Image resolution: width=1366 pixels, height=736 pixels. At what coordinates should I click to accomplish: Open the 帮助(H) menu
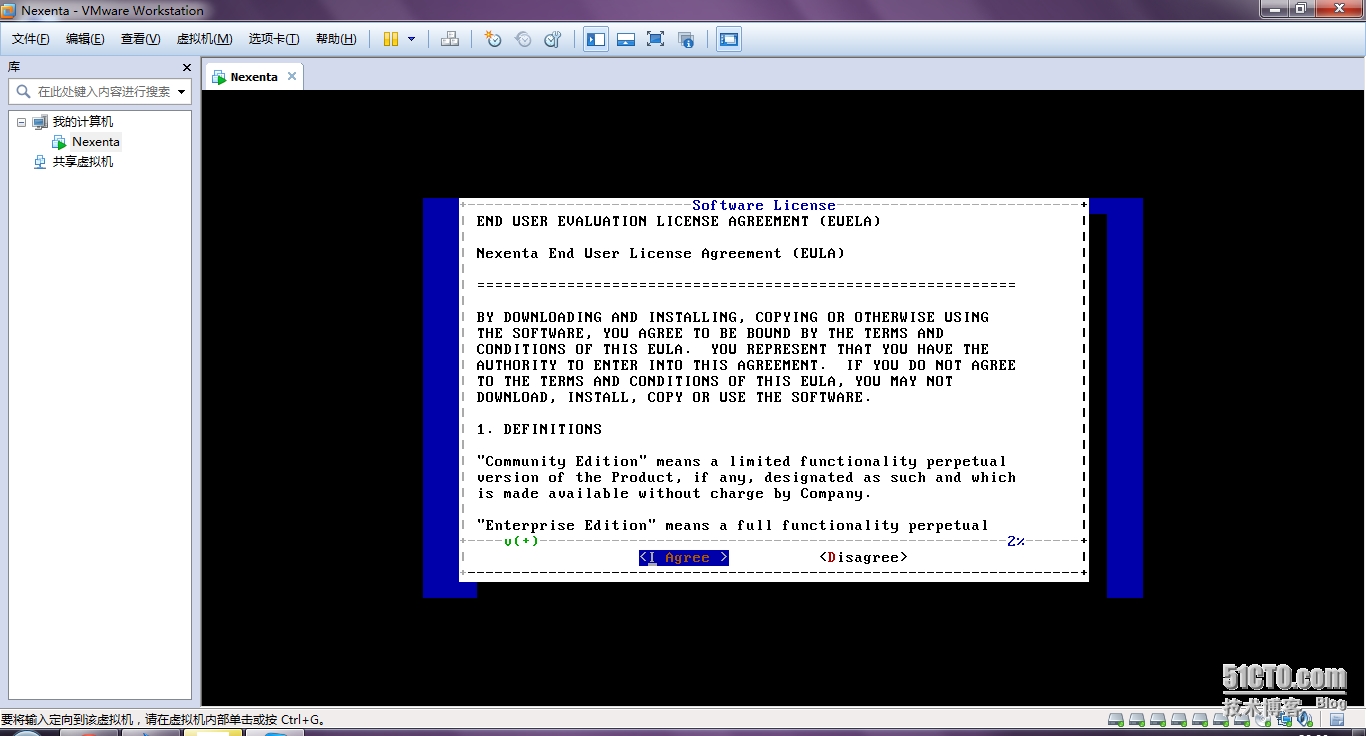click(336, 39)
